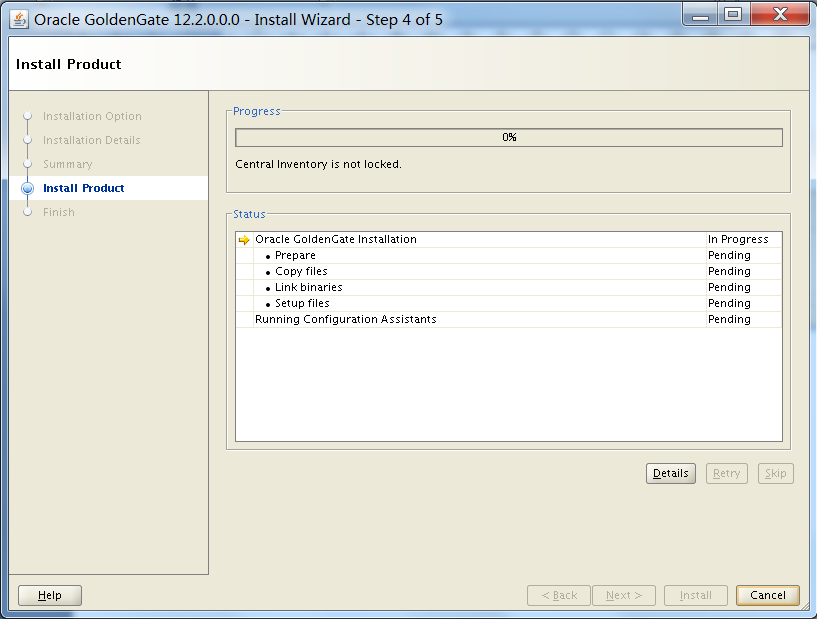Select the Copy files row
Image resolution: width=817 pixels, height=619 pixels.
pos(509,271)
